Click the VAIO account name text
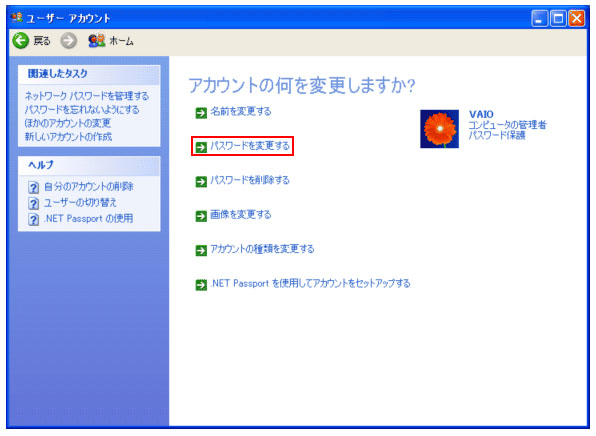Screen dimensions: 596x436 coord(481,114)
